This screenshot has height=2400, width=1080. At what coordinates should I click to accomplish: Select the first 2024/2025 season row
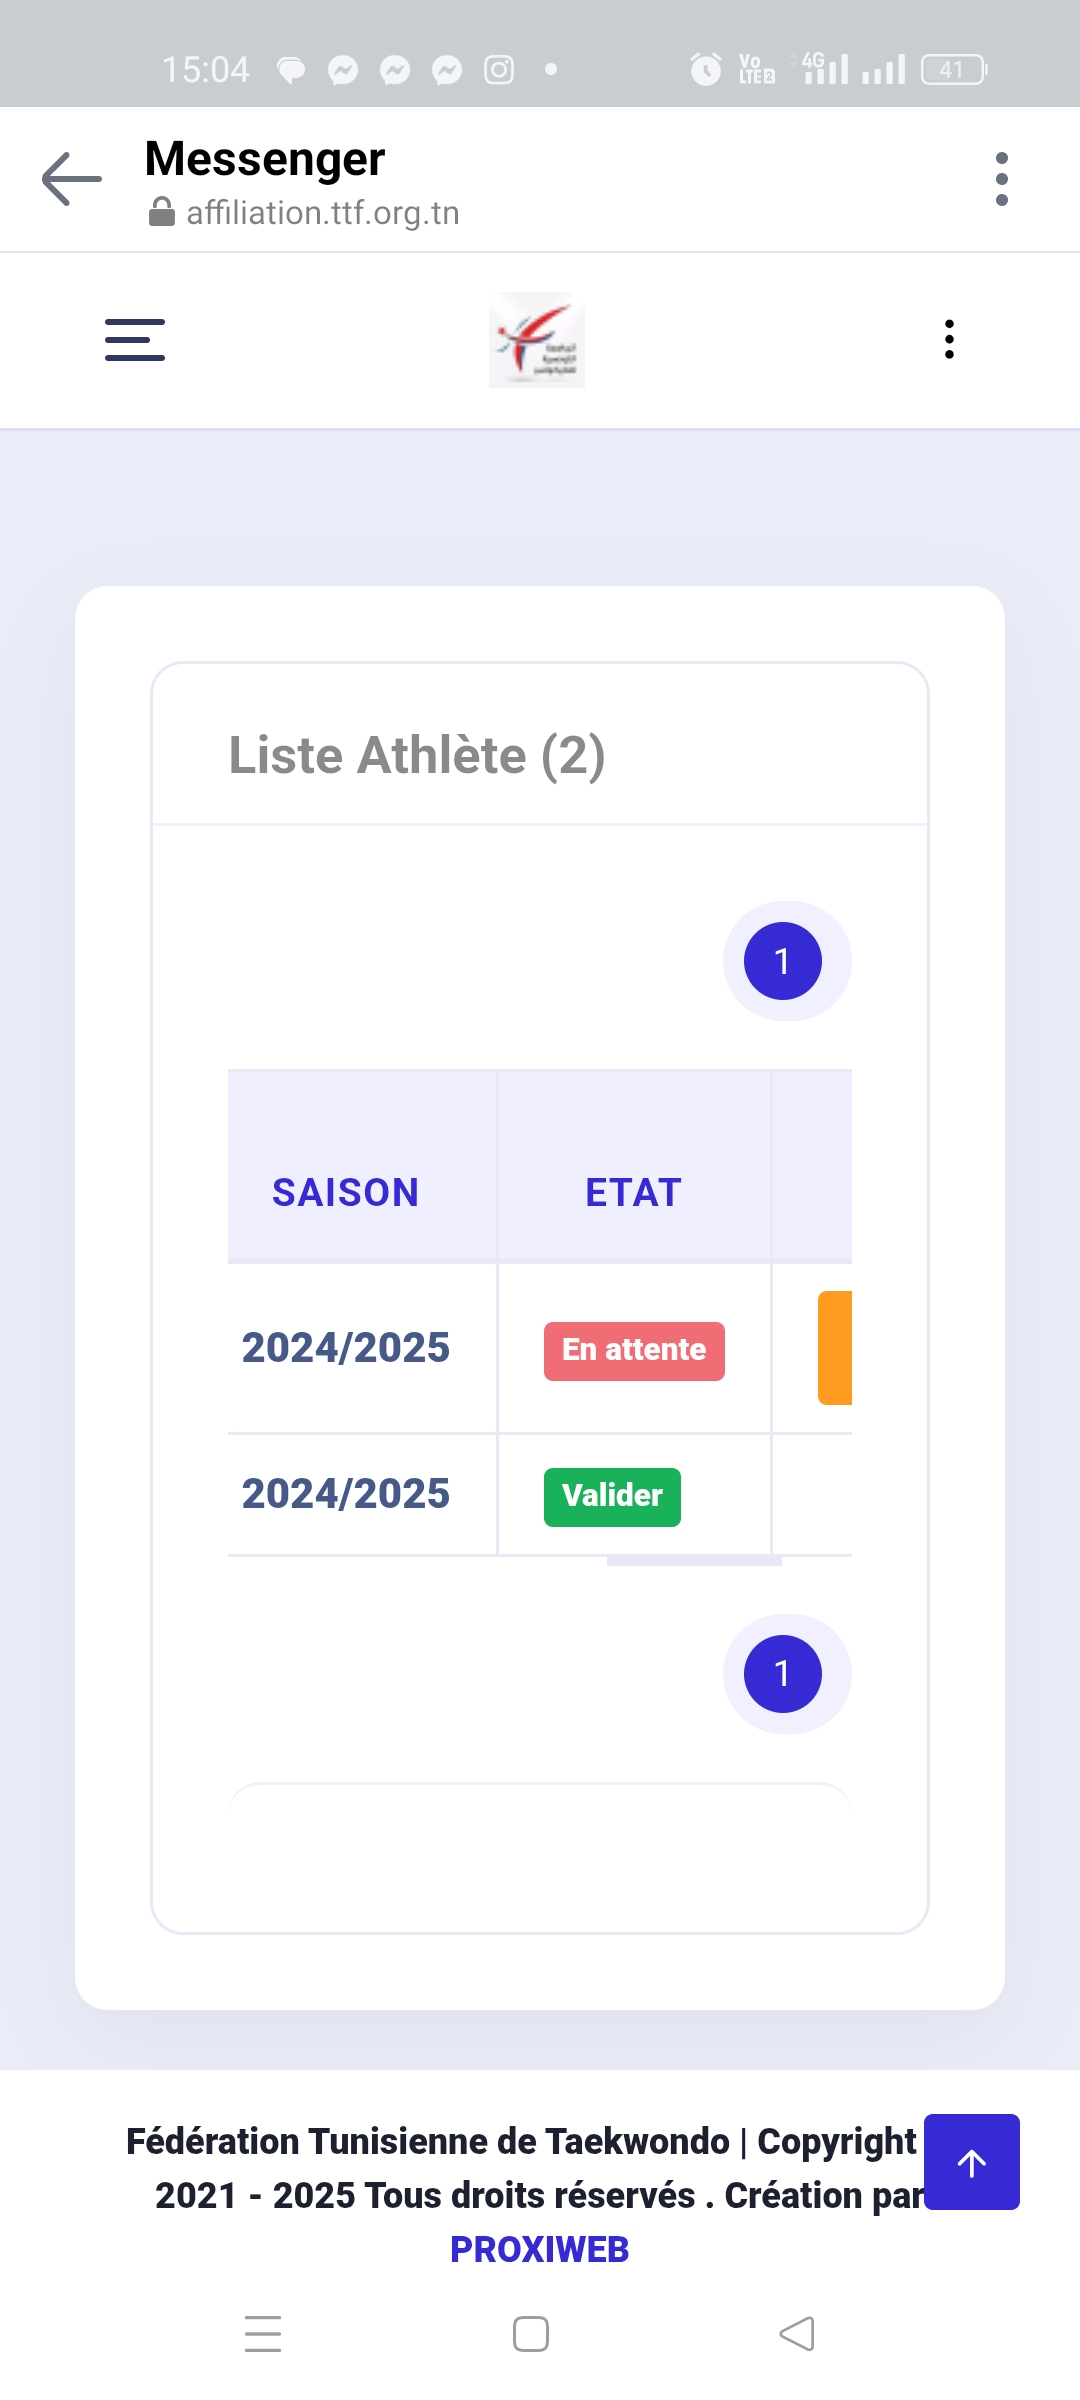346,1348
